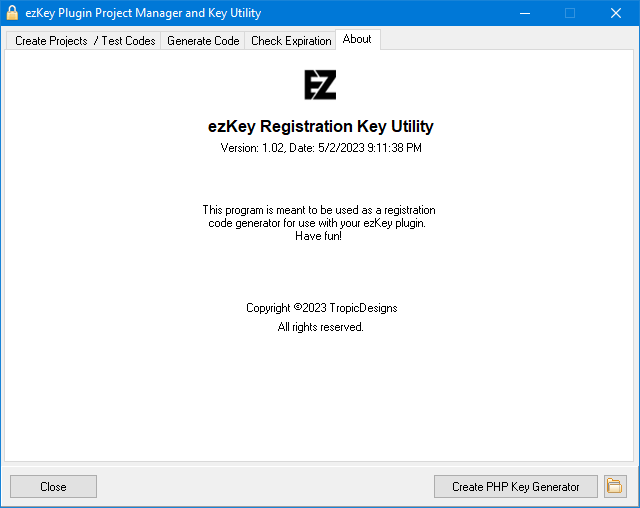640x508 pixels.
Task: Go to the Check Expiration tab
Action: [x=291, y=41]
